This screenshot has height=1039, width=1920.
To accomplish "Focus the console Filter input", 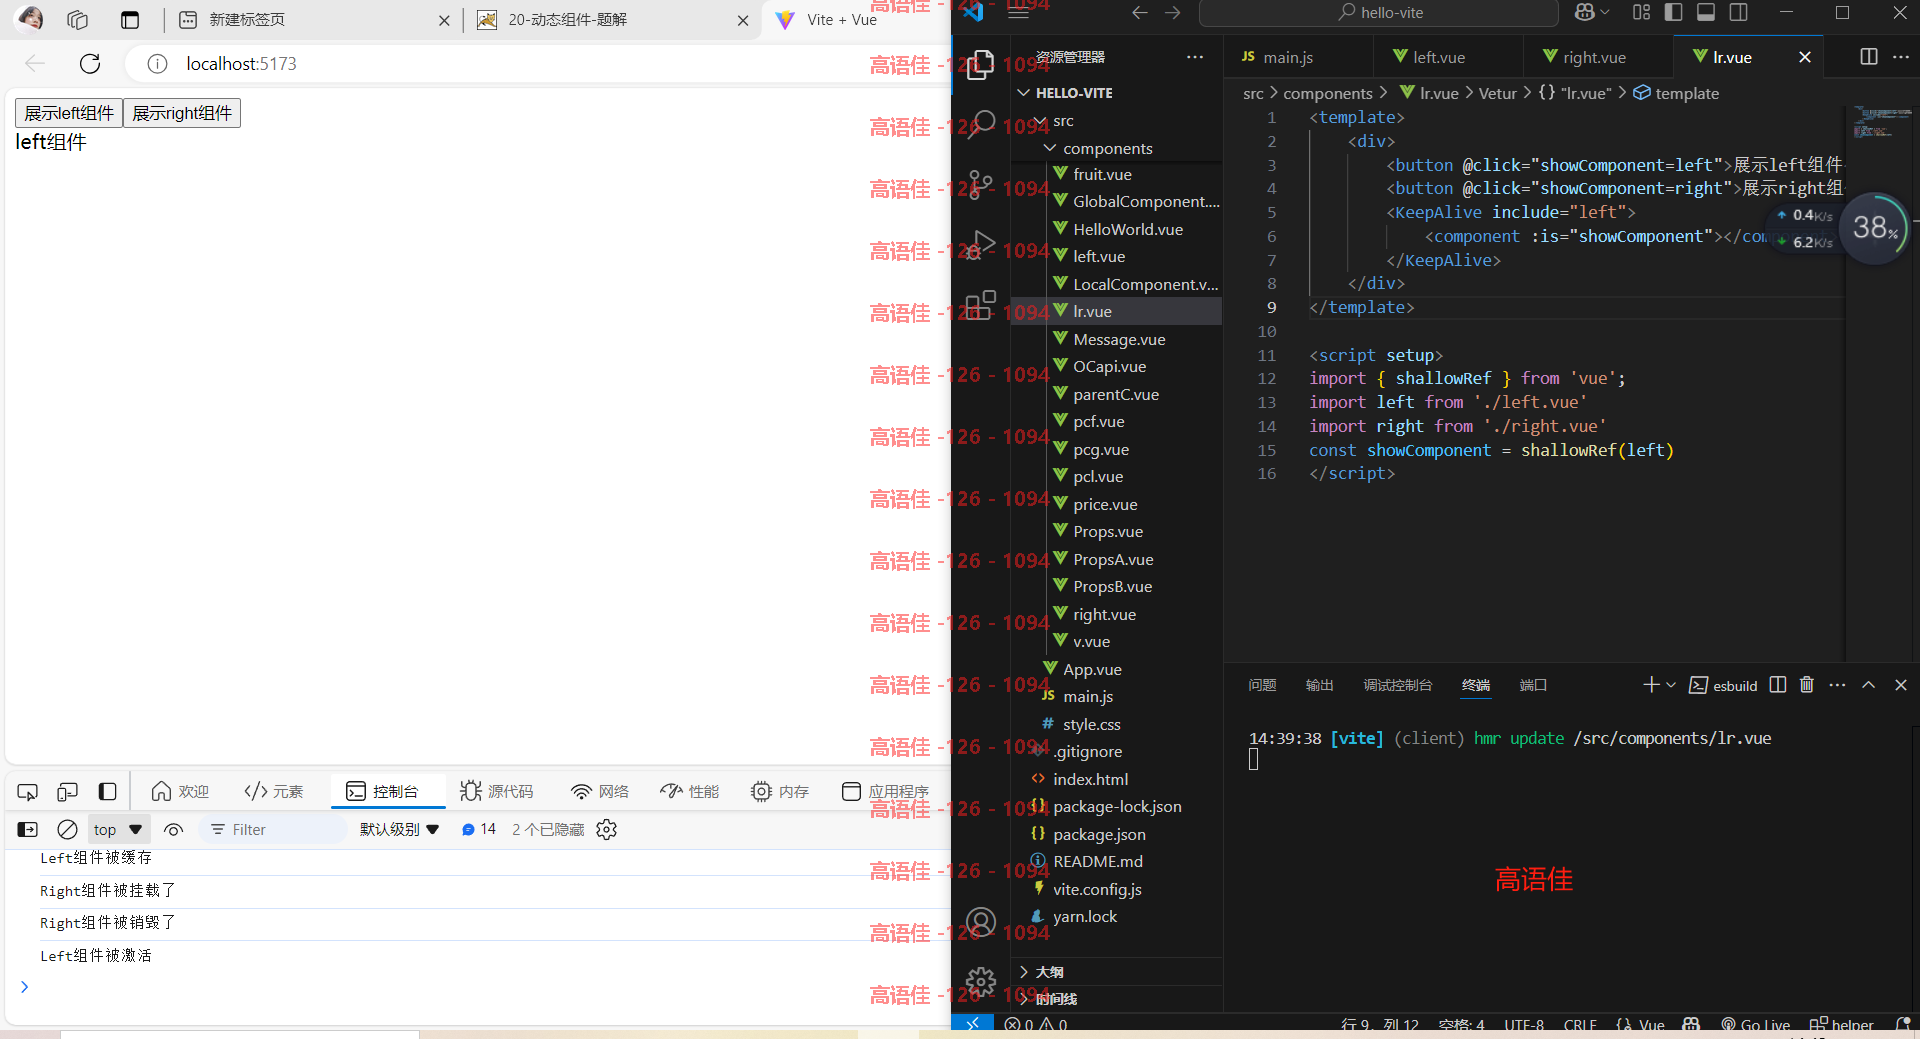I will tap(272, 829).
